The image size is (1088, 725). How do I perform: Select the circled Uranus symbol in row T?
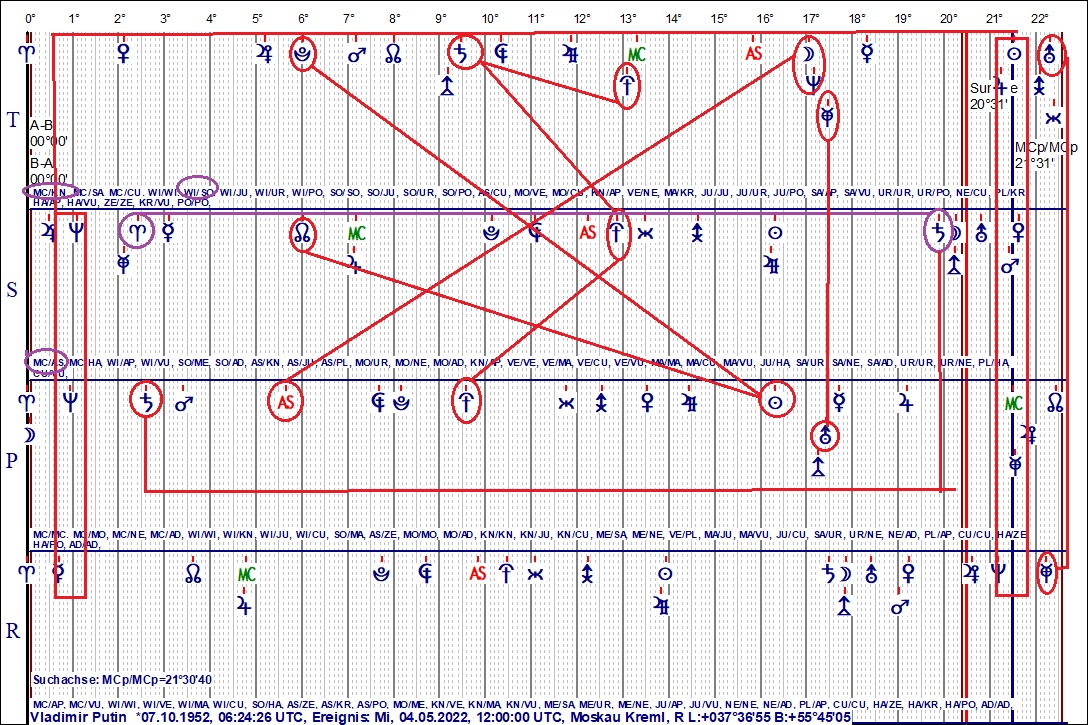(x=1049, y=54)
